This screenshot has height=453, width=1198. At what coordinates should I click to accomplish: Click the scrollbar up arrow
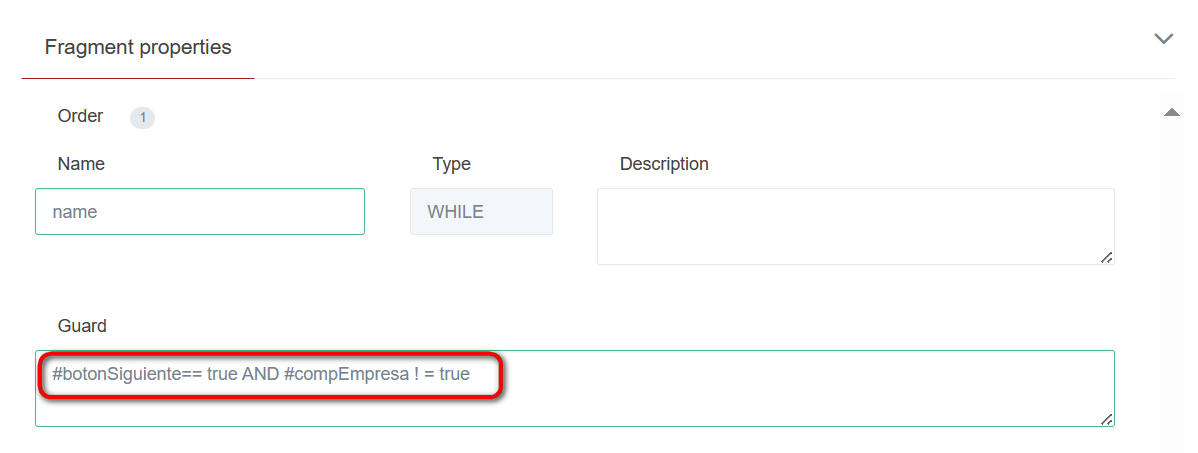pos(1172,113)
